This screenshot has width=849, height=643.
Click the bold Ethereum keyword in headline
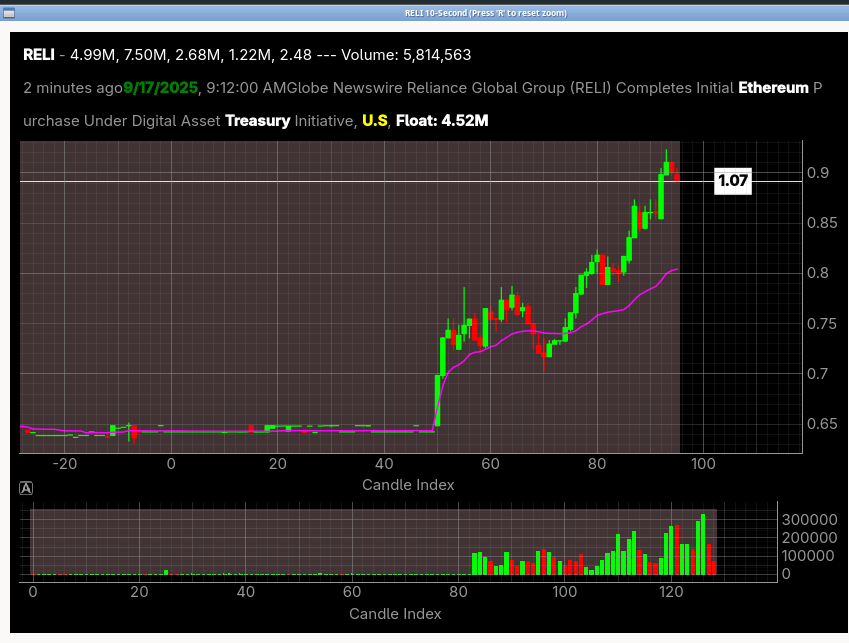(x=773, y=88)
